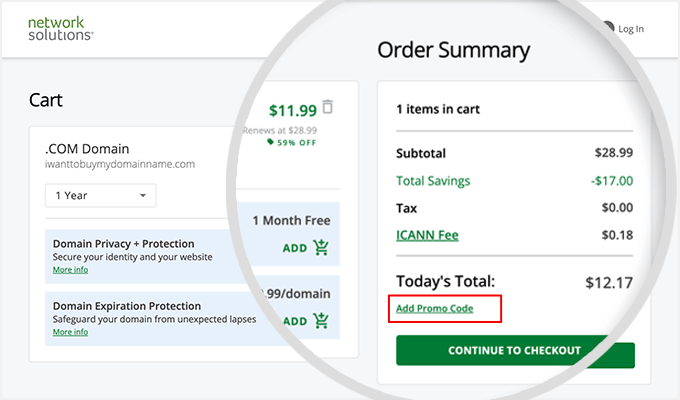Click the iwanttobuymydomainname.com domain text

119,164
